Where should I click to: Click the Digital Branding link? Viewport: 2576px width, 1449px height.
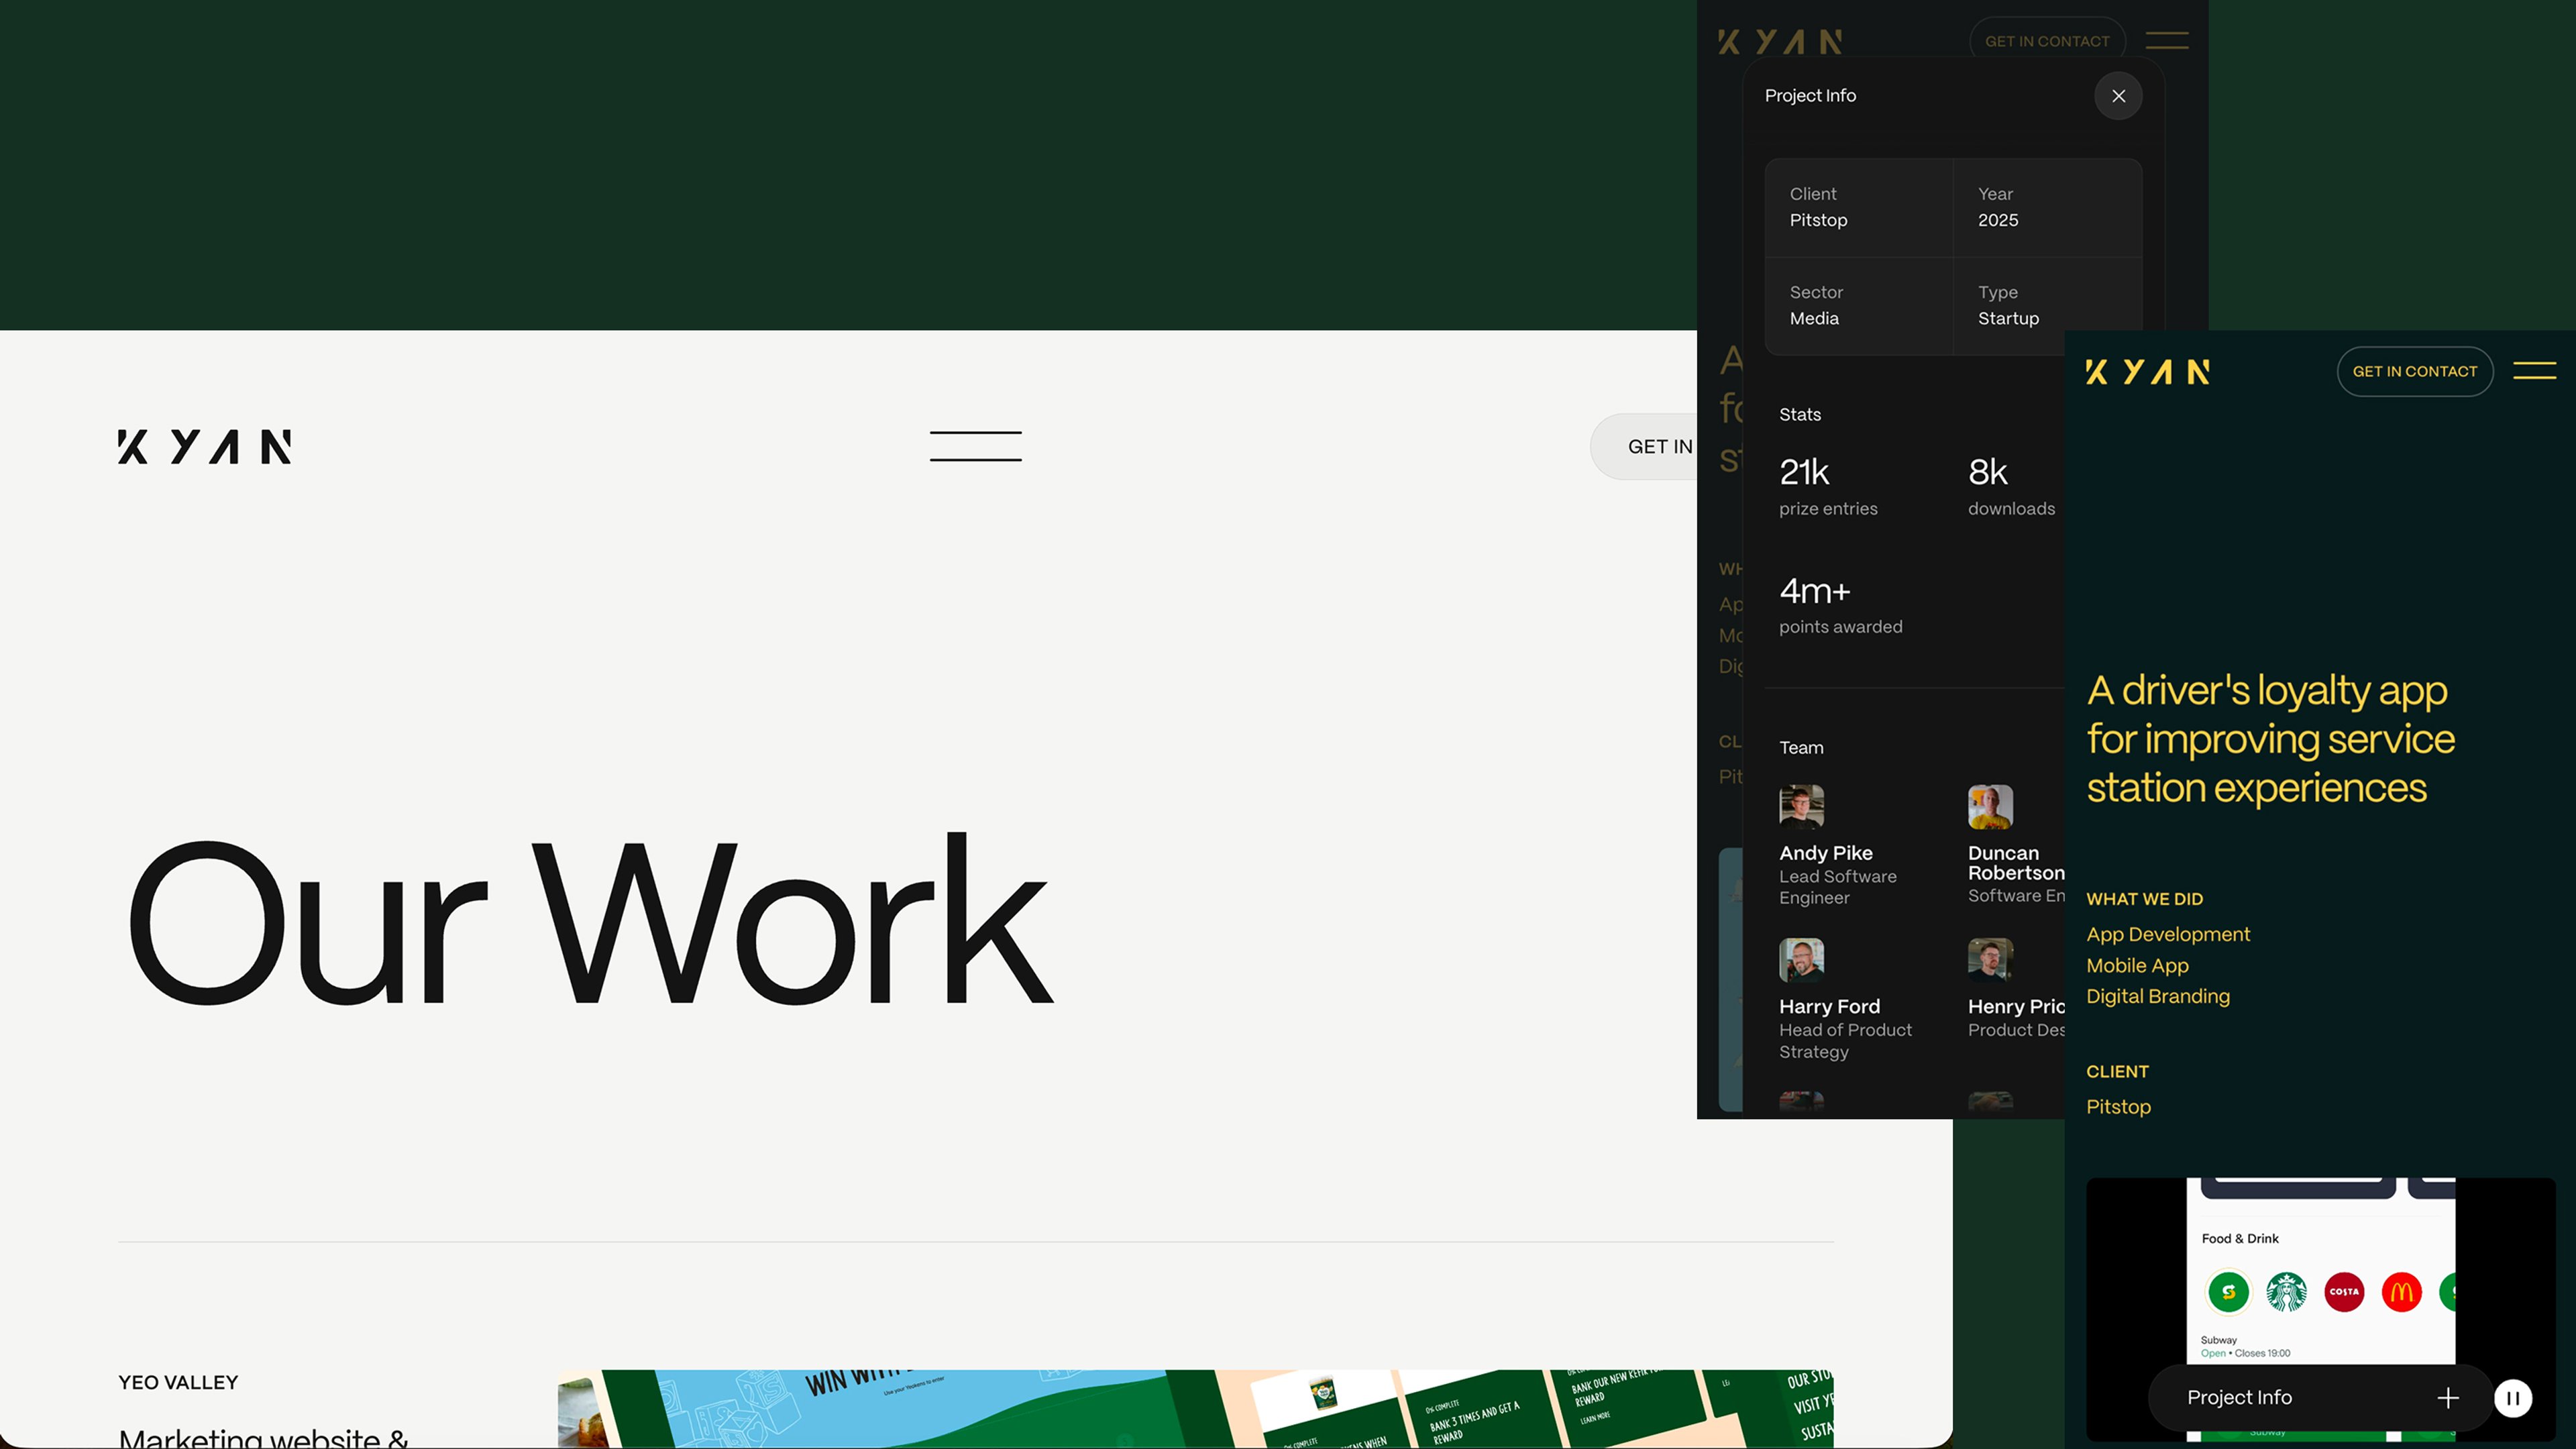(x=2158, y=996)
